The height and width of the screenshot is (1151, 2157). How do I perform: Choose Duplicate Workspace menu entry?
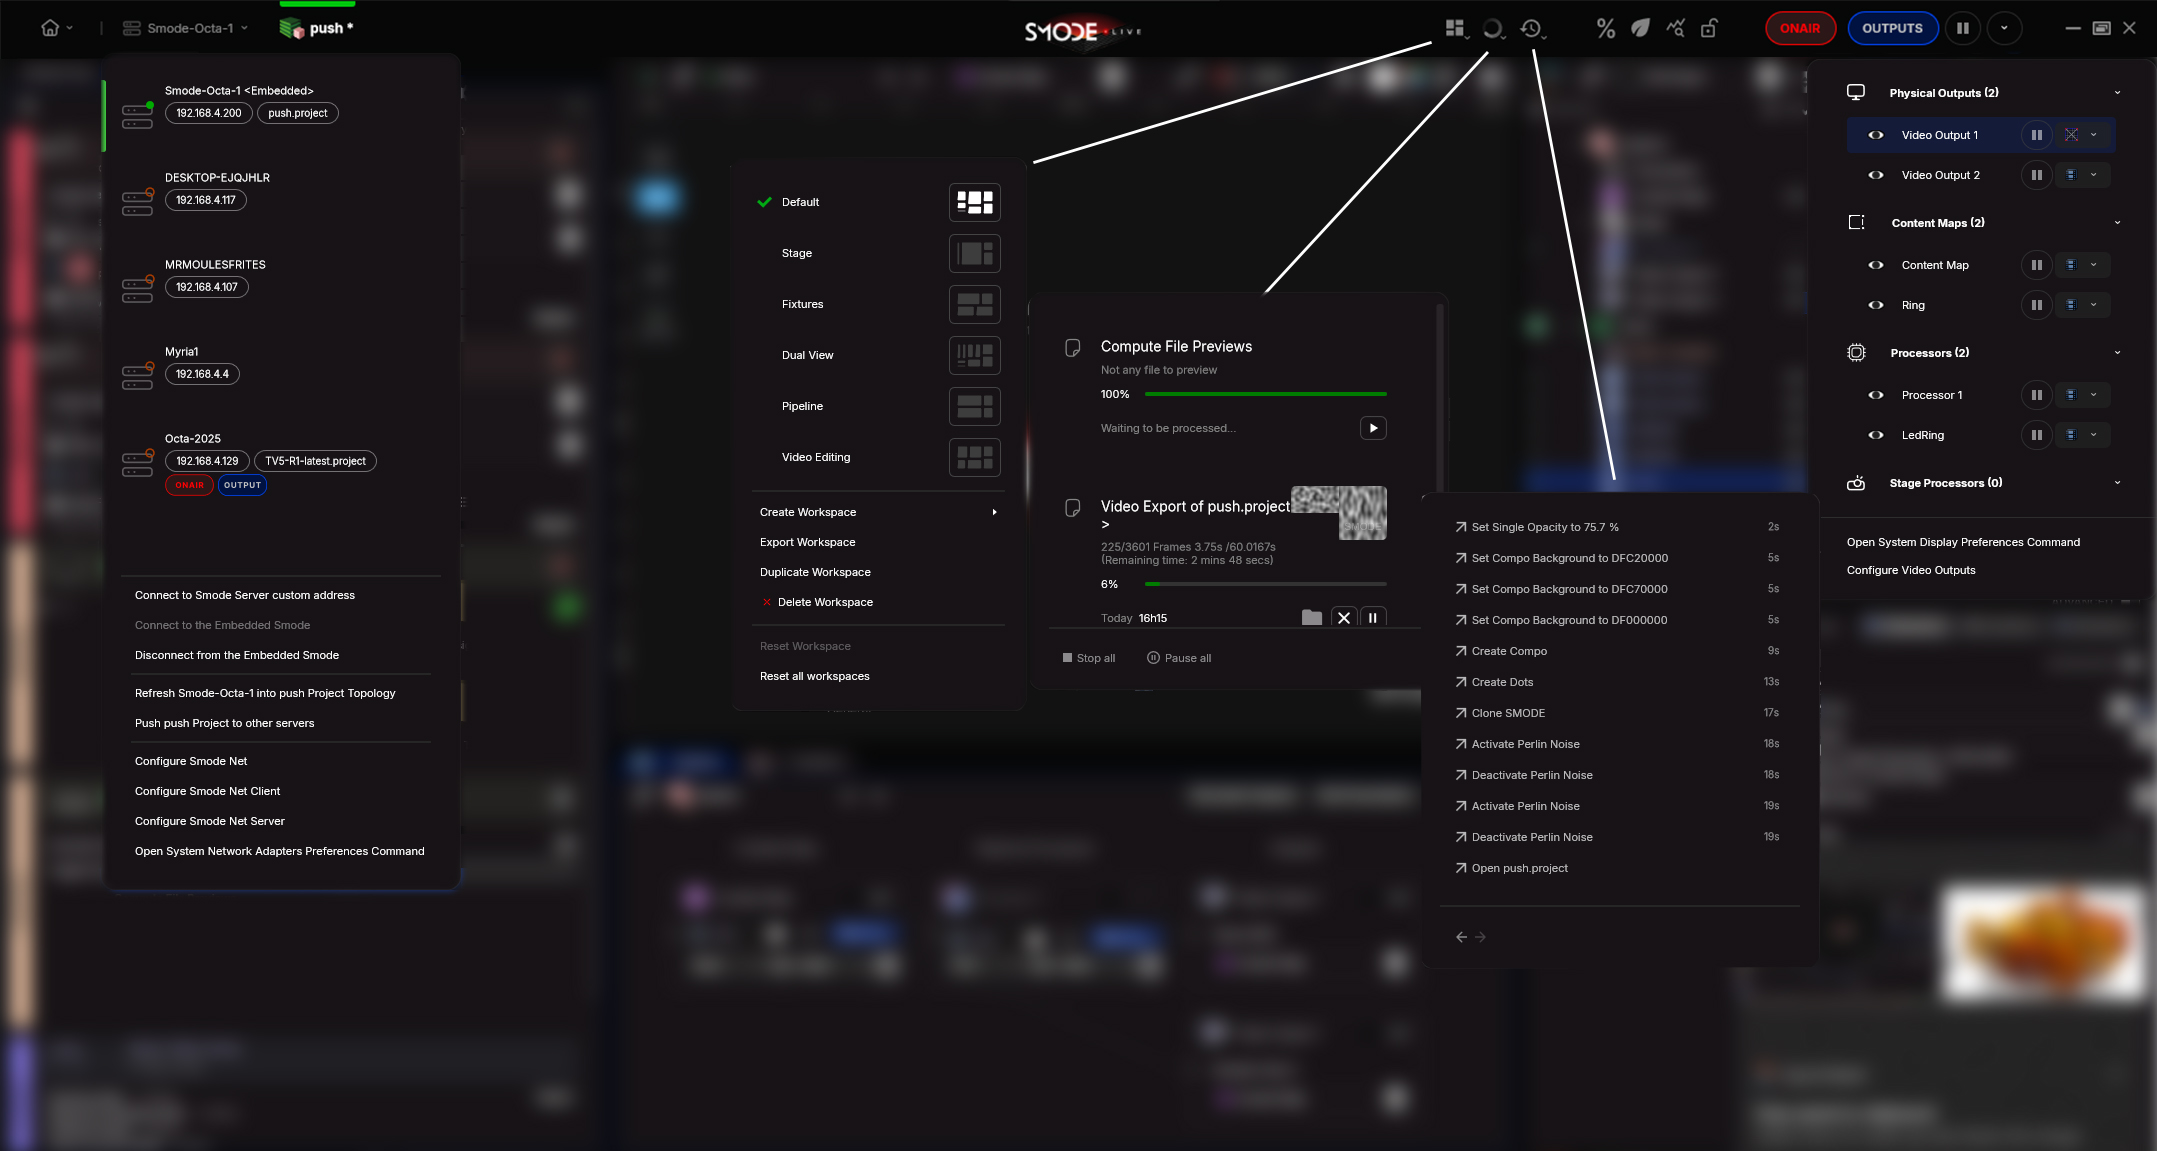815,572
